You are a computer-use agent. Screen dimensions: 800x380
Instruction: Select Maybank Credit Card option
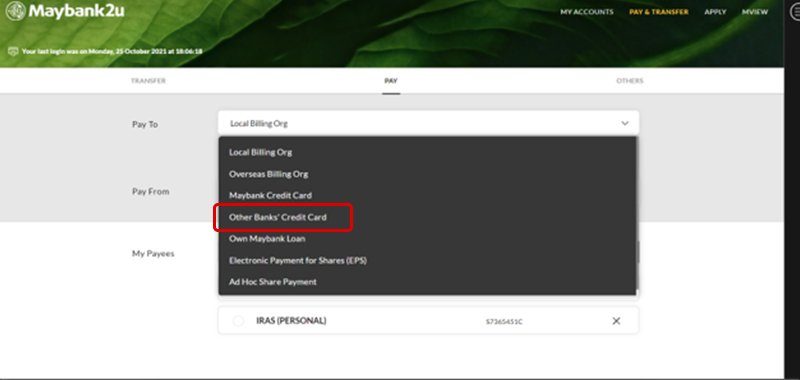pos(270,195)
